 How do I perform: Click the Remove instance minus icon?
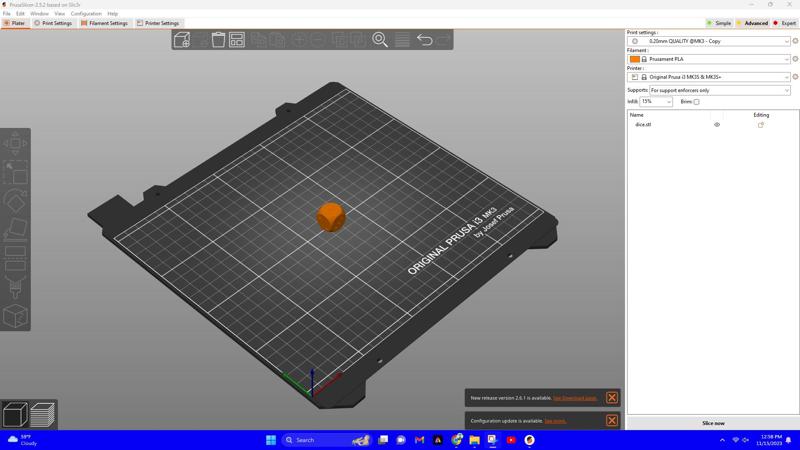tap(318, 40)
